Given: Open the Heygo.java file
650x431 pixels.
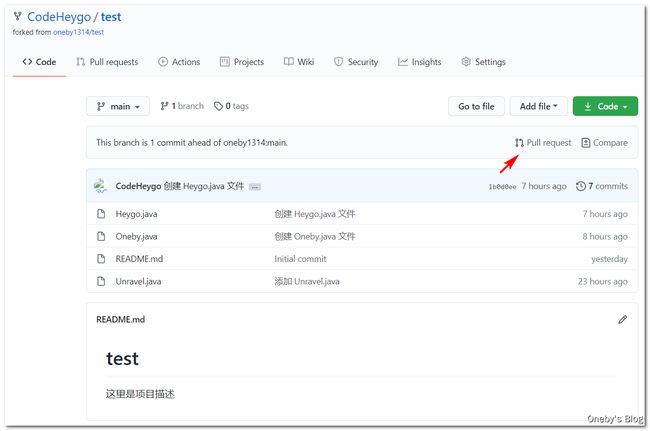Looking at the screenshot, I should [x=136, y=214].
